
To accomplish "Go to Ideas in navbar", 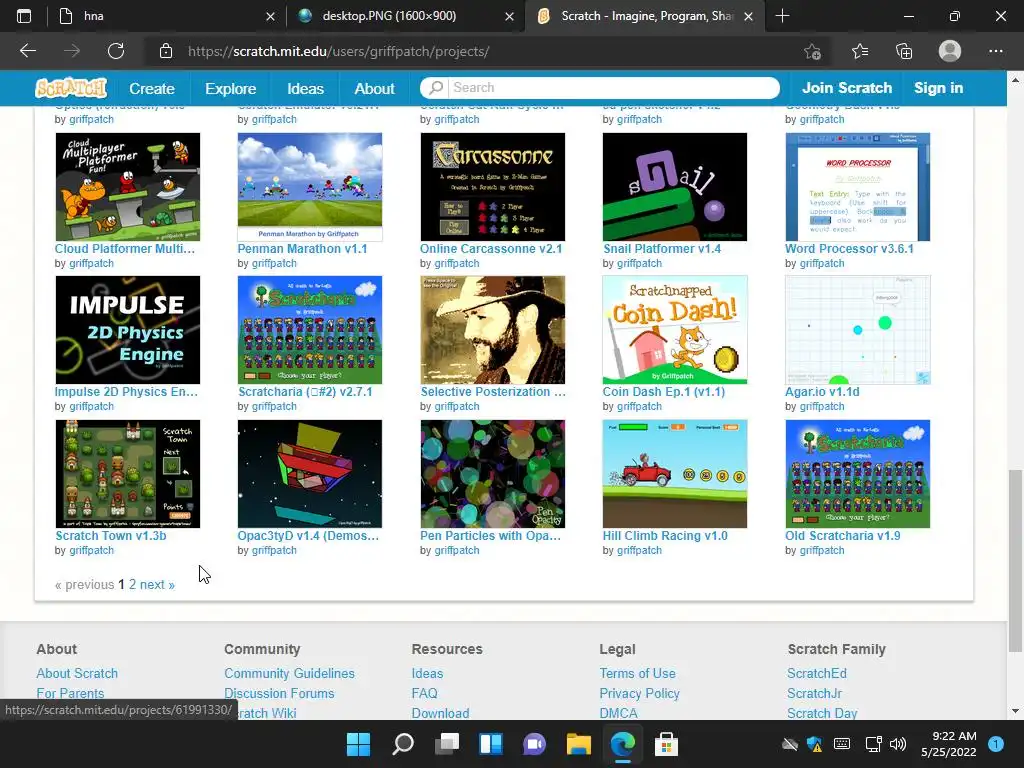I will click(x=305, y=88).
